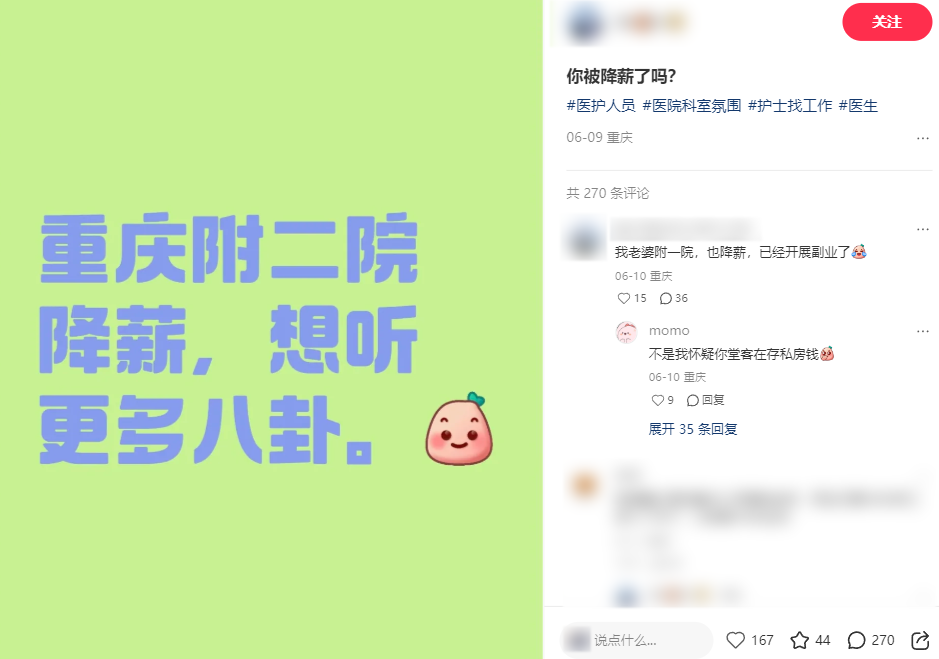Open the more options dots on momo's reply
The image size is (939, 659).
pyautogui.click(x=923, y=331)
